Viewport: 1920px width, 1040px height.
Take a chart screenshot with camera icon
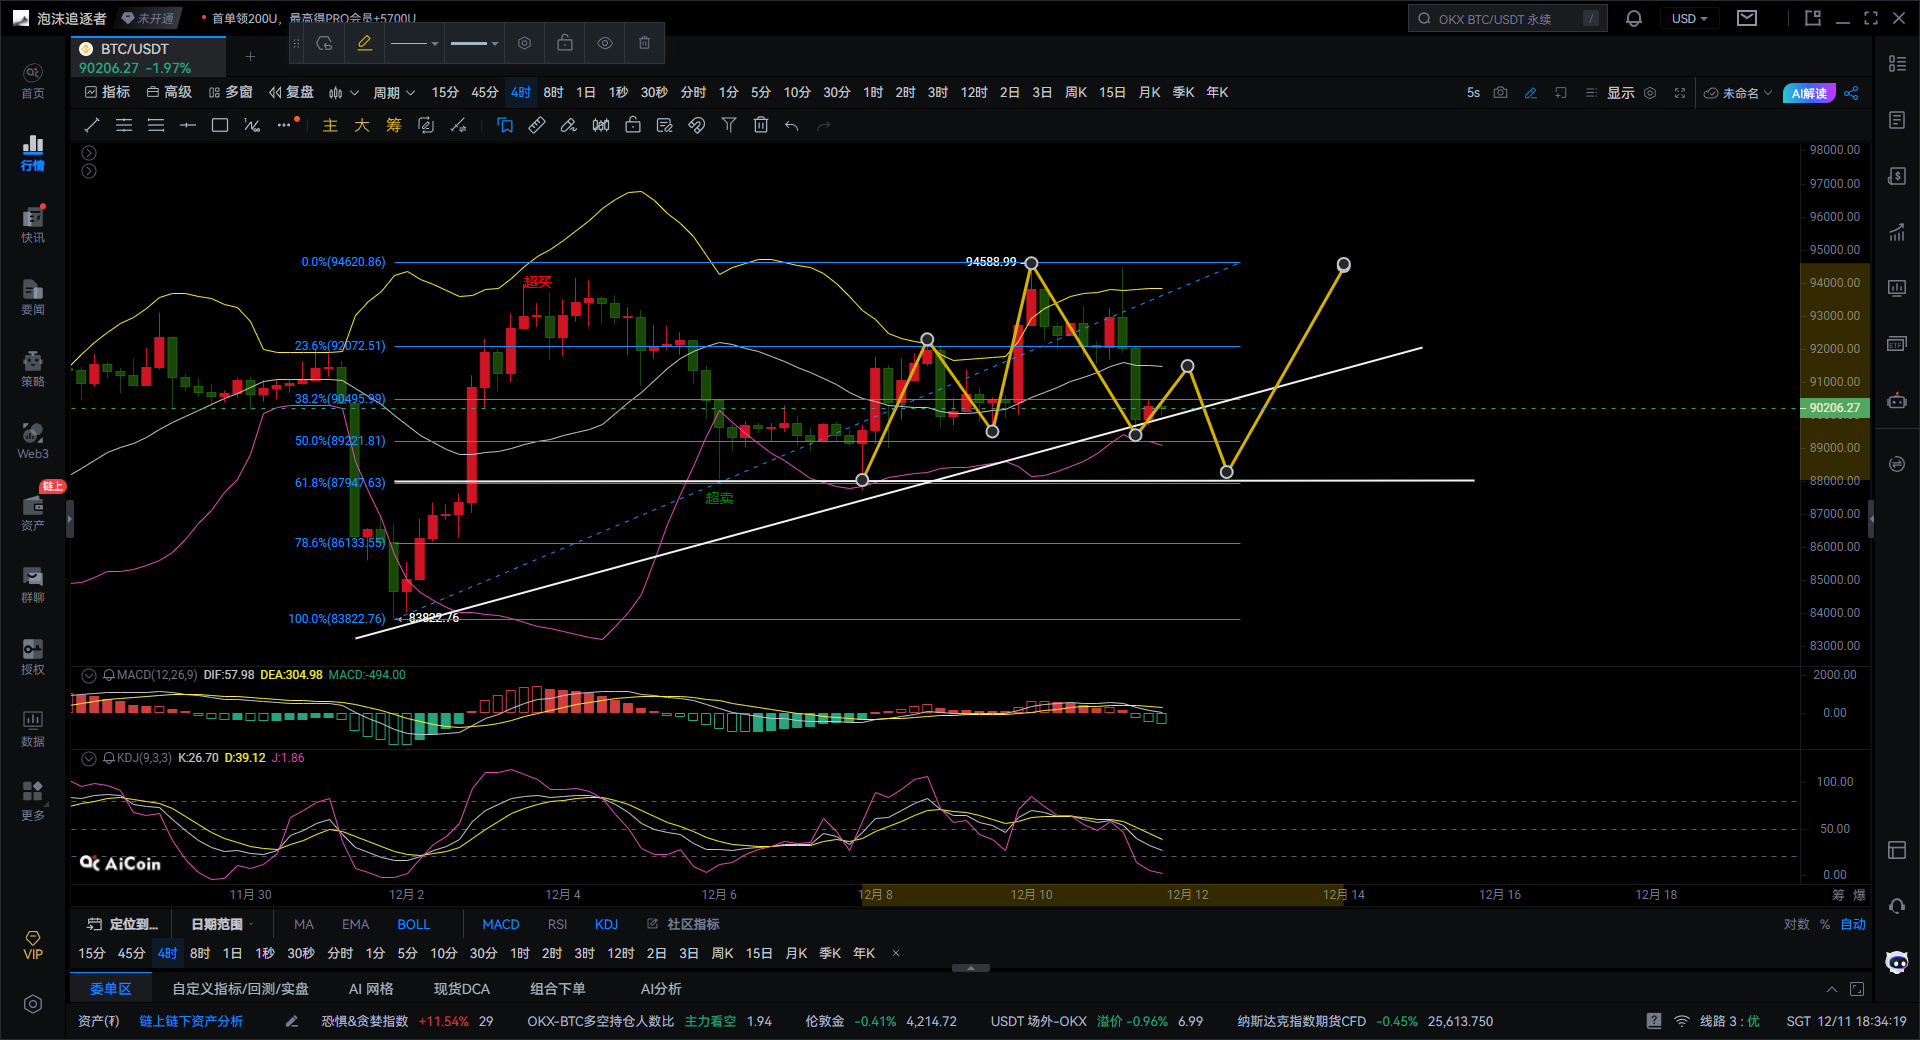point(1500,93)
